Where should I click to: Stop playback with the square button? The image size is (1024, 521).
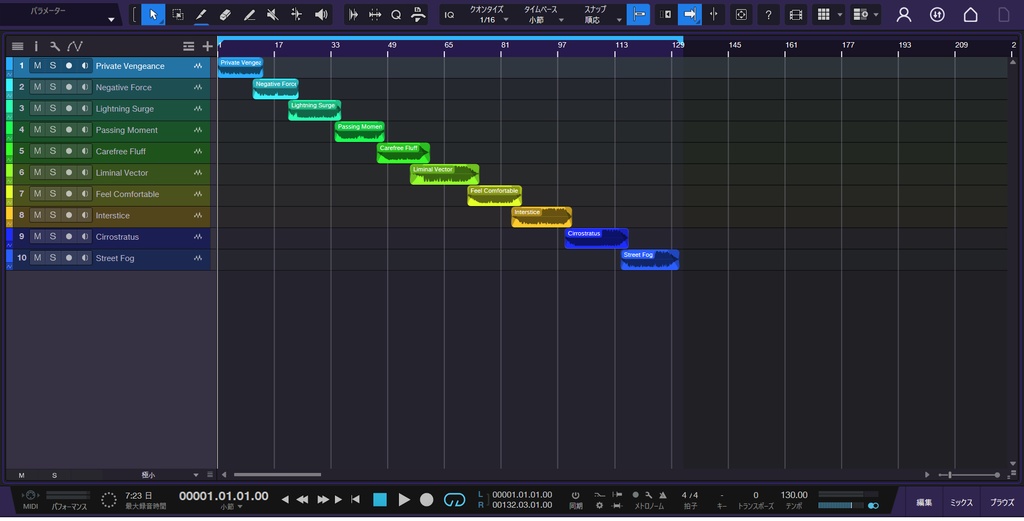point(380,499)
